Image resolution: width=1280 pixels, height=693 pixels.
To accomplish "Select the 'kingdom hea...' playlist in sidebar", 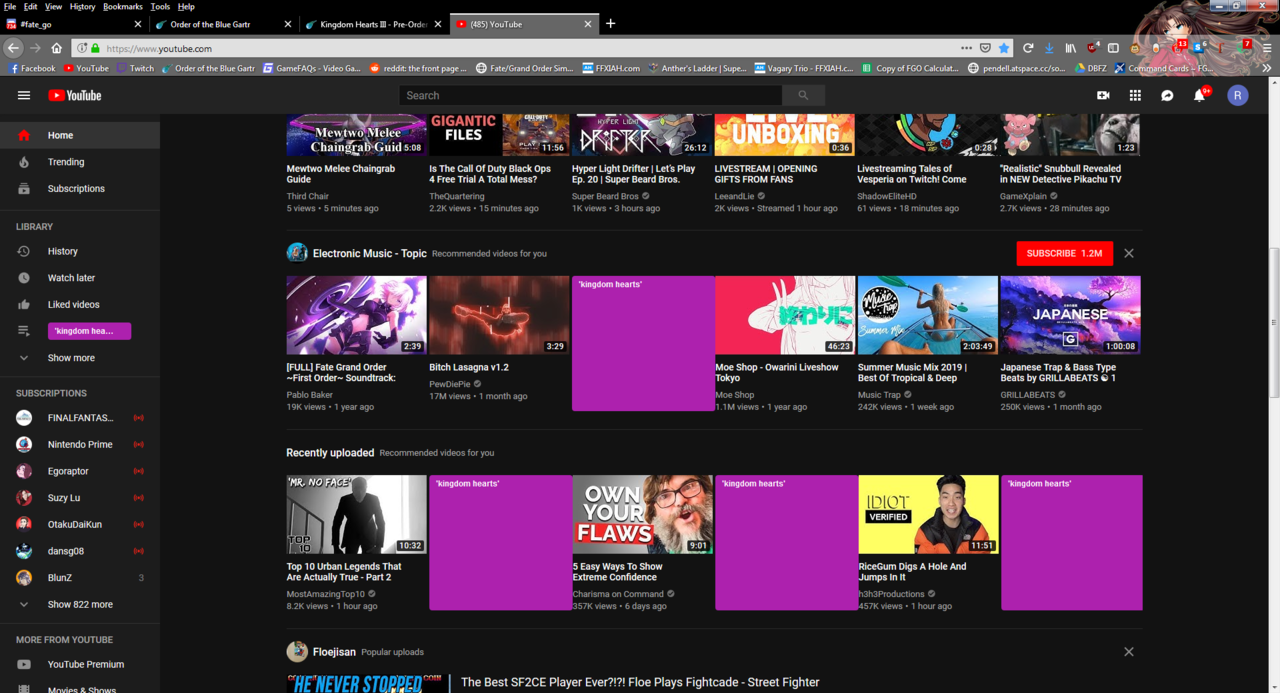I will point(89,331).
